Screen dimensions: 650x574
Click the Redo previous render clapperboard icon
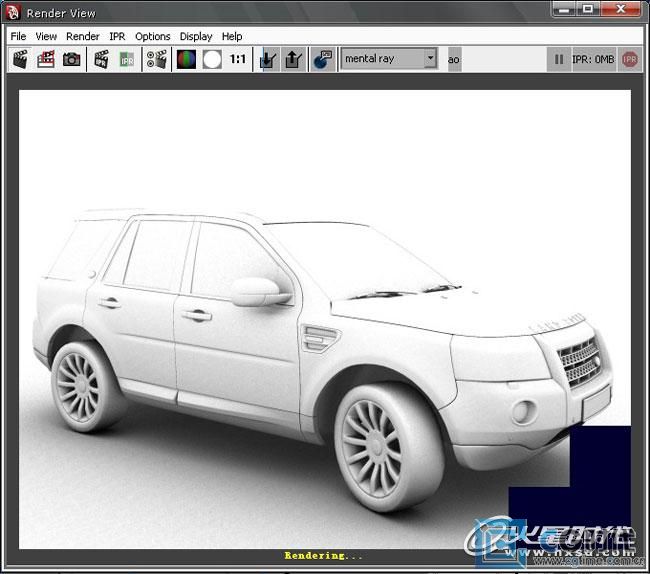[20, 59]
